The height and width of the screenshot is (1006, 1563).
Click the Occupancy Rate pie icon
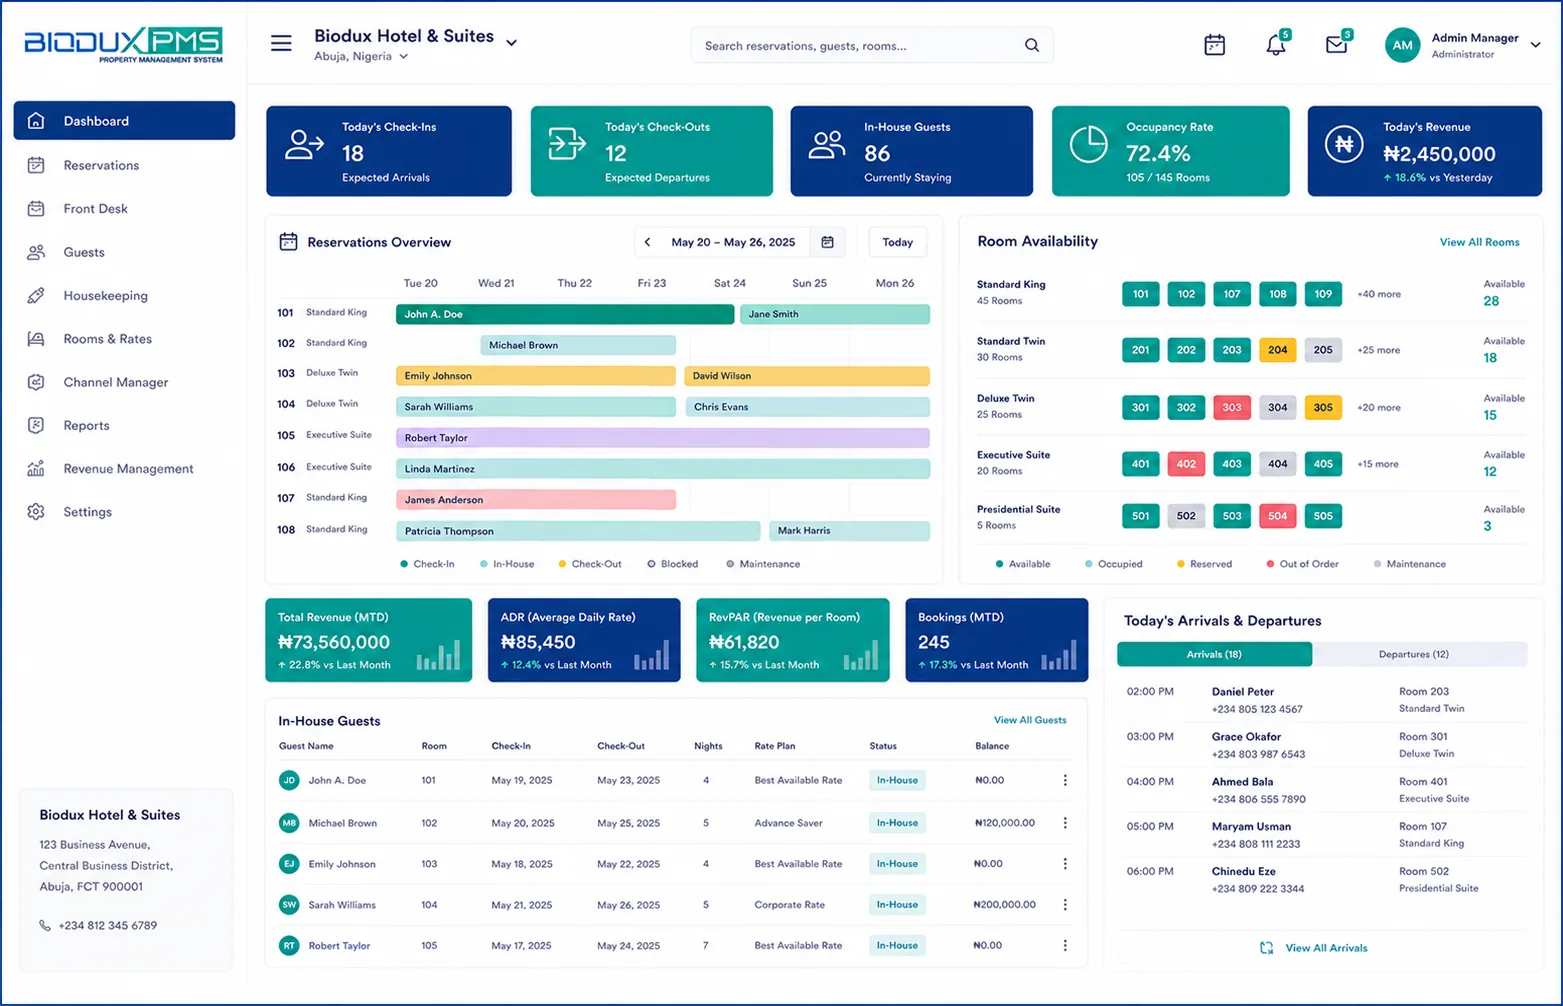1088,144
